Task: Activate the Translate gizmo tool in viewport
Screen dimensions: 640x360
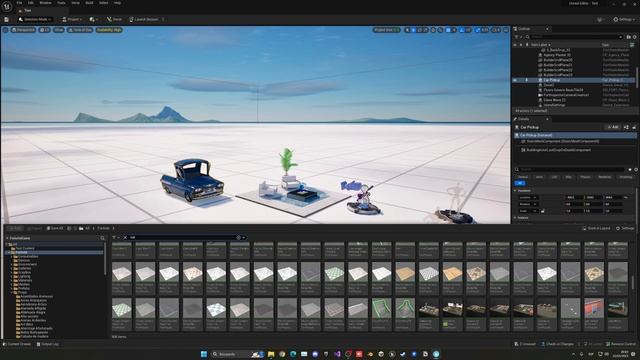Action: click(413, 30)
